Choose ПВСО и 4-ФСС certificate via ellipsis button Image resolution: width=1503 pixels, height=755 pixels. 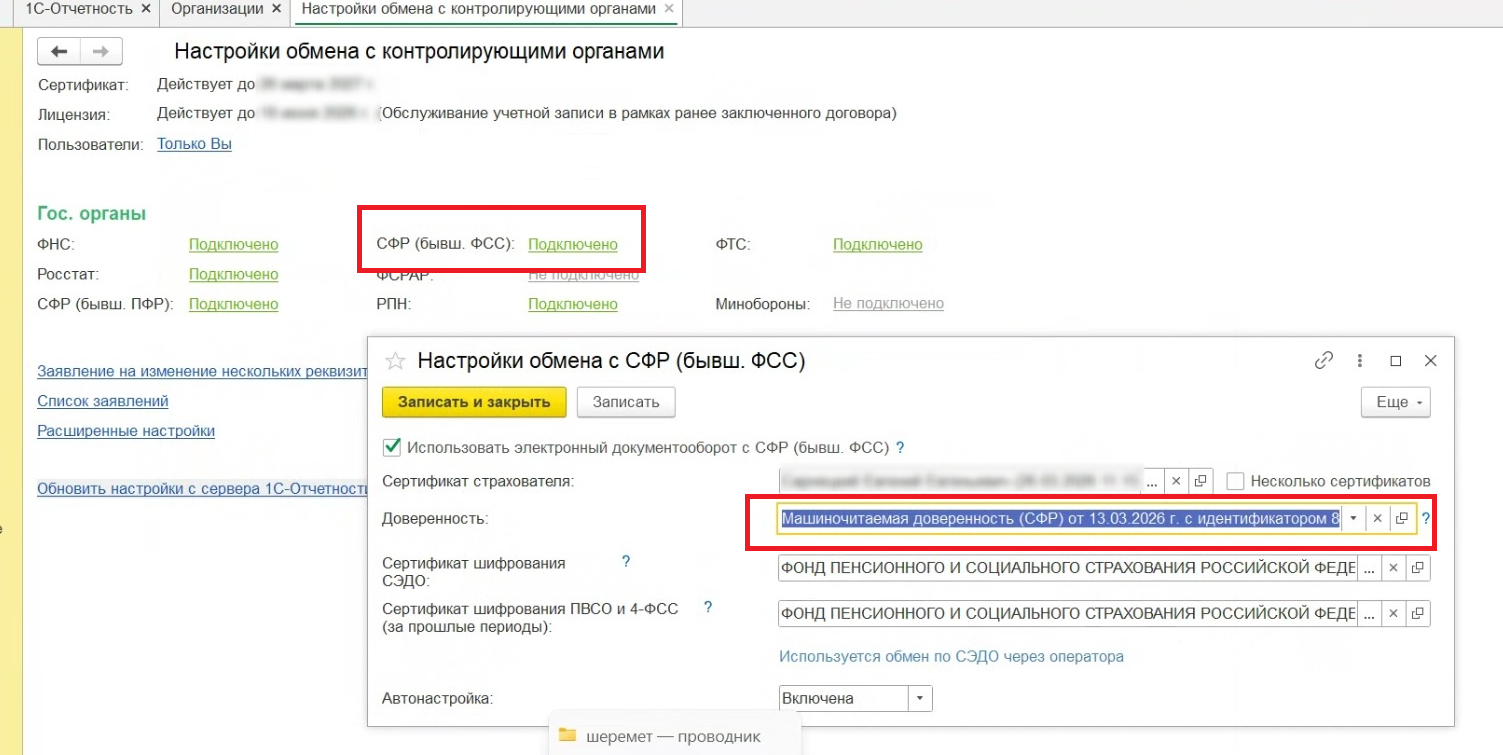coord(1368,613)
